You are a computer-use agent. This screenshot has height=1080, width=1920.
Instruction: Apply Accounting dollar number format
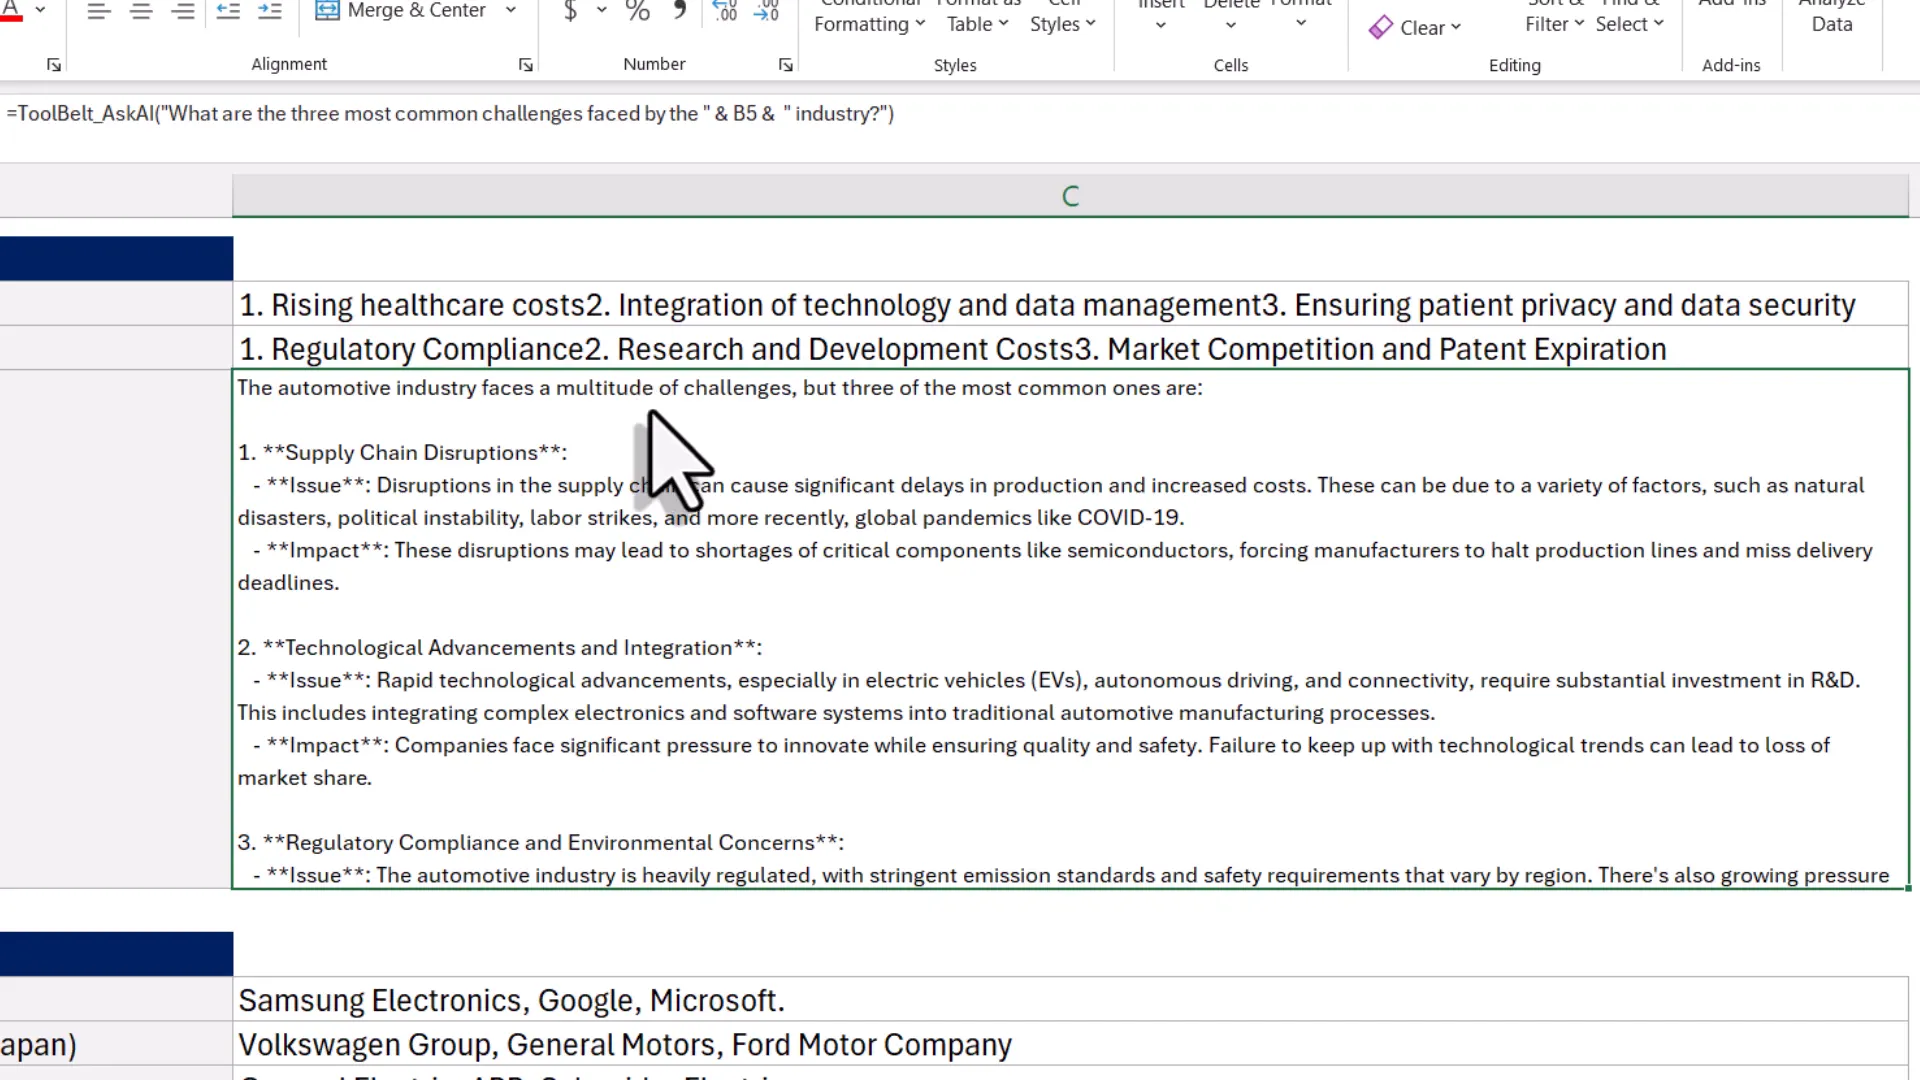click(570, 11)
